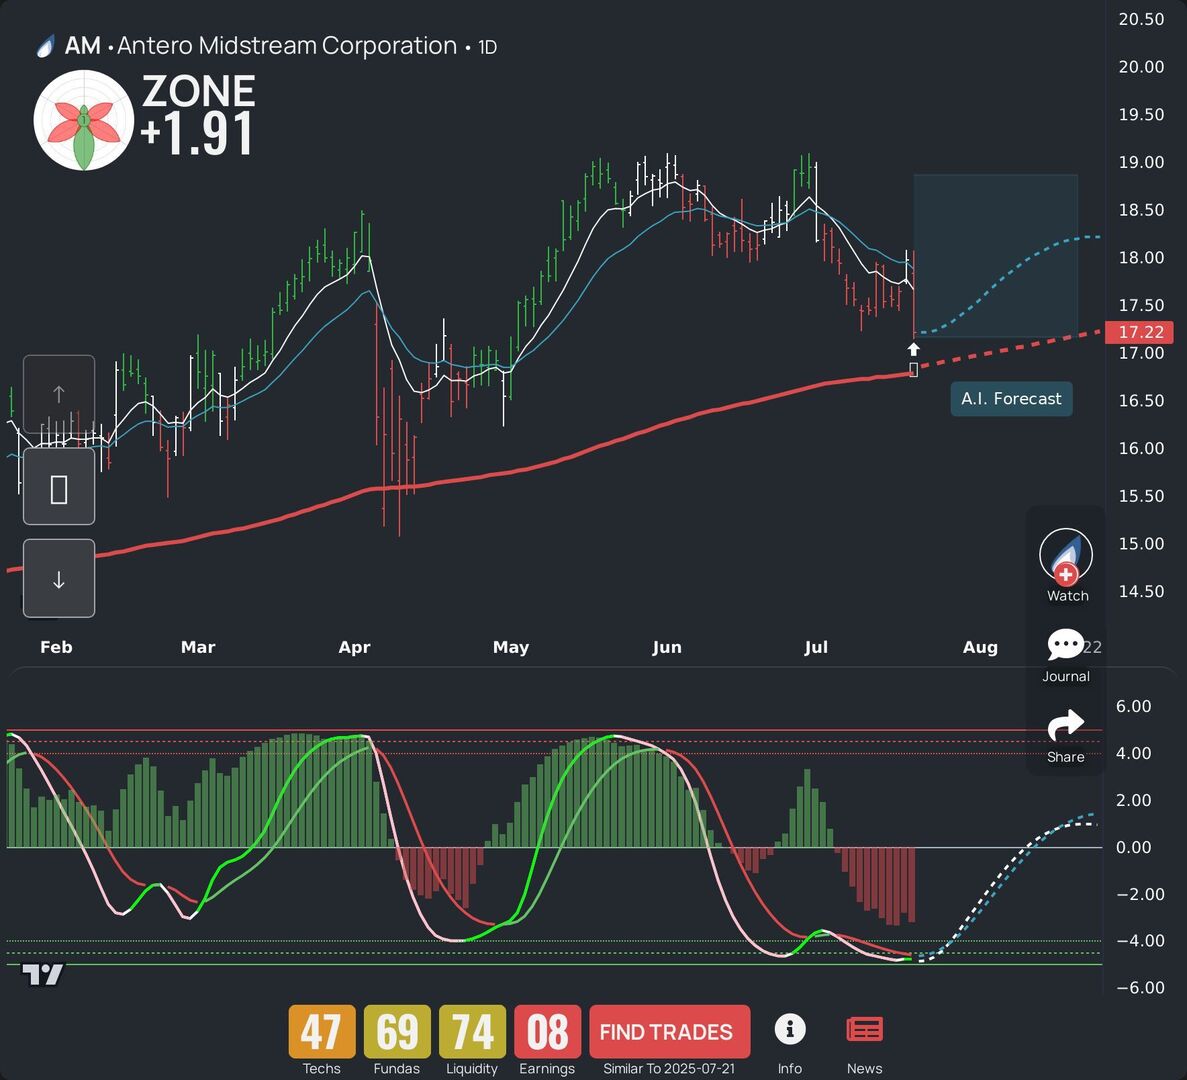
Task: Open the News icon
Action: tap(864, 1030)
